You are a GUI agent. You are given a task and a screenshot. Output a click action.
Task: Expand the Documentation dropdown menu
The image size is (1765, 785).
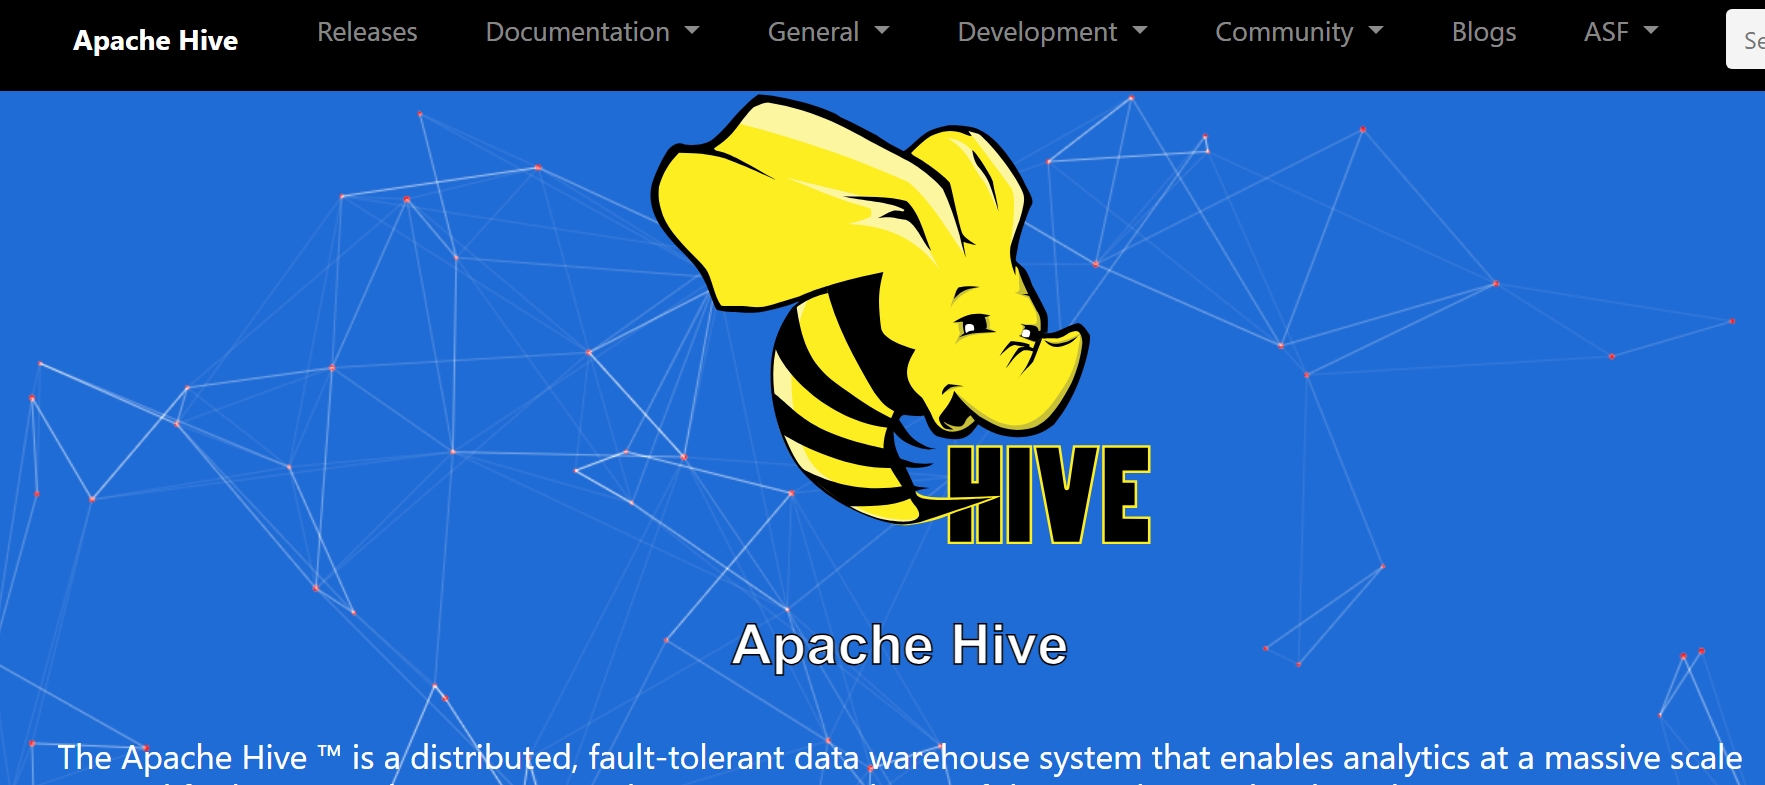tap(592, 32)
